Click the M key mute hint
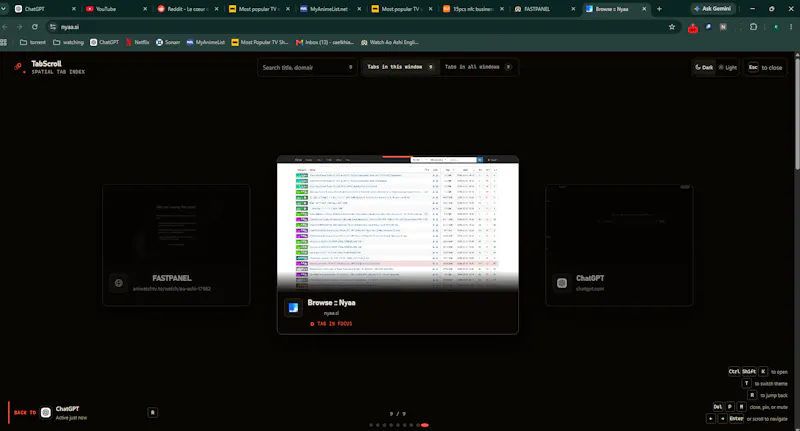Image resolution: width=800 pixels, height=431 pixels. coord(741,407)
